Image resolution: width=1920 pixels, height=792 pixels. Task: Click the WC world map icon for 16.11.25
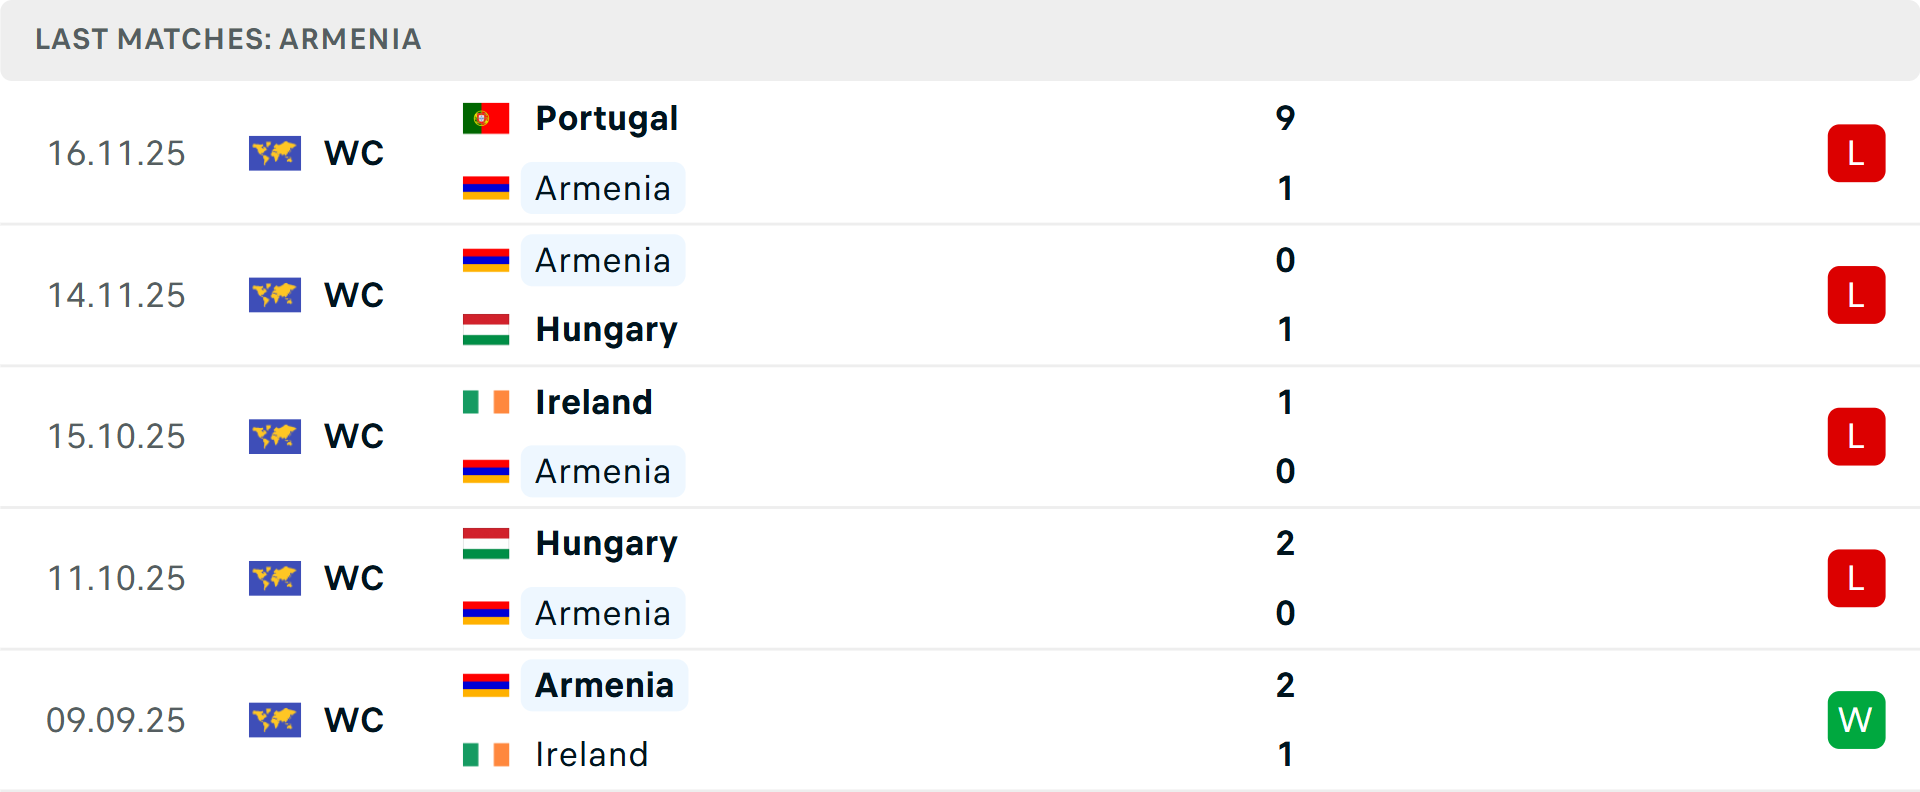pos(275,153)
